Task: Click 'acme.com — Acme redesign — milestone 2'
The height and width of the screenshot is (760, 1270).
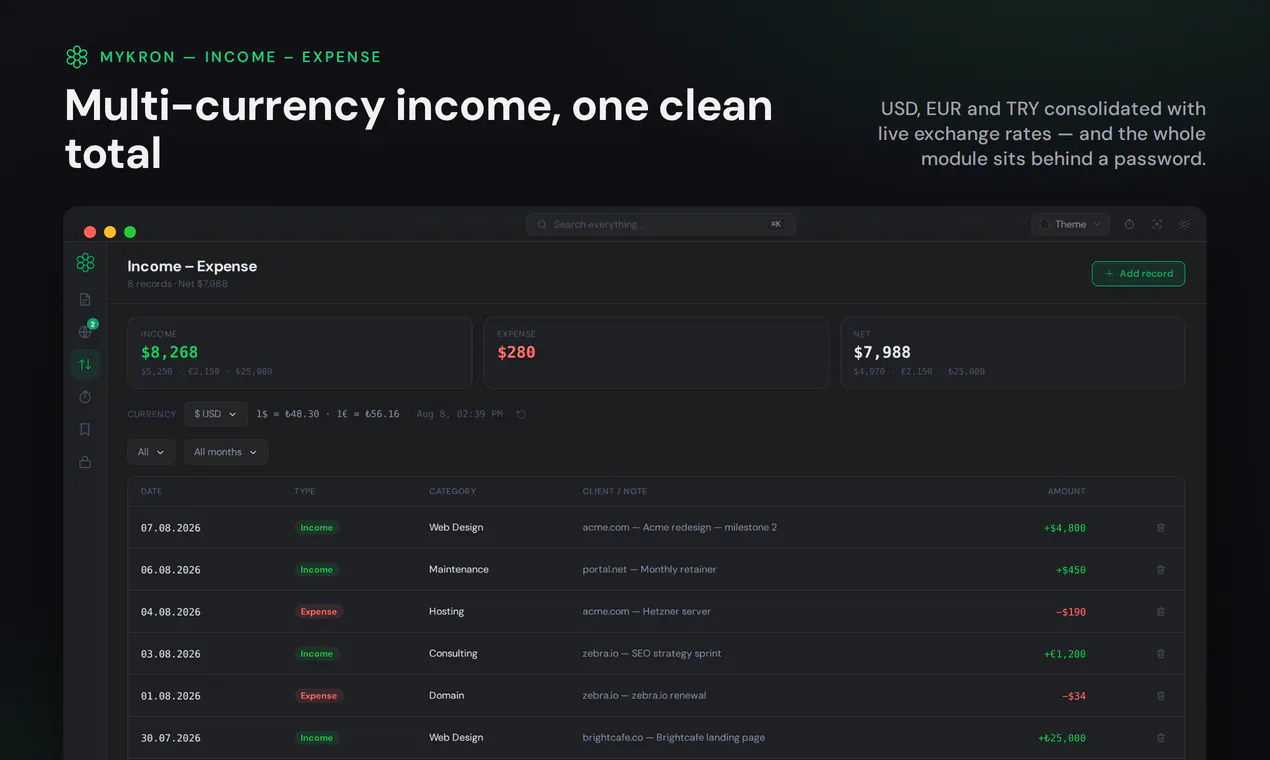Action: pos(680,527)
